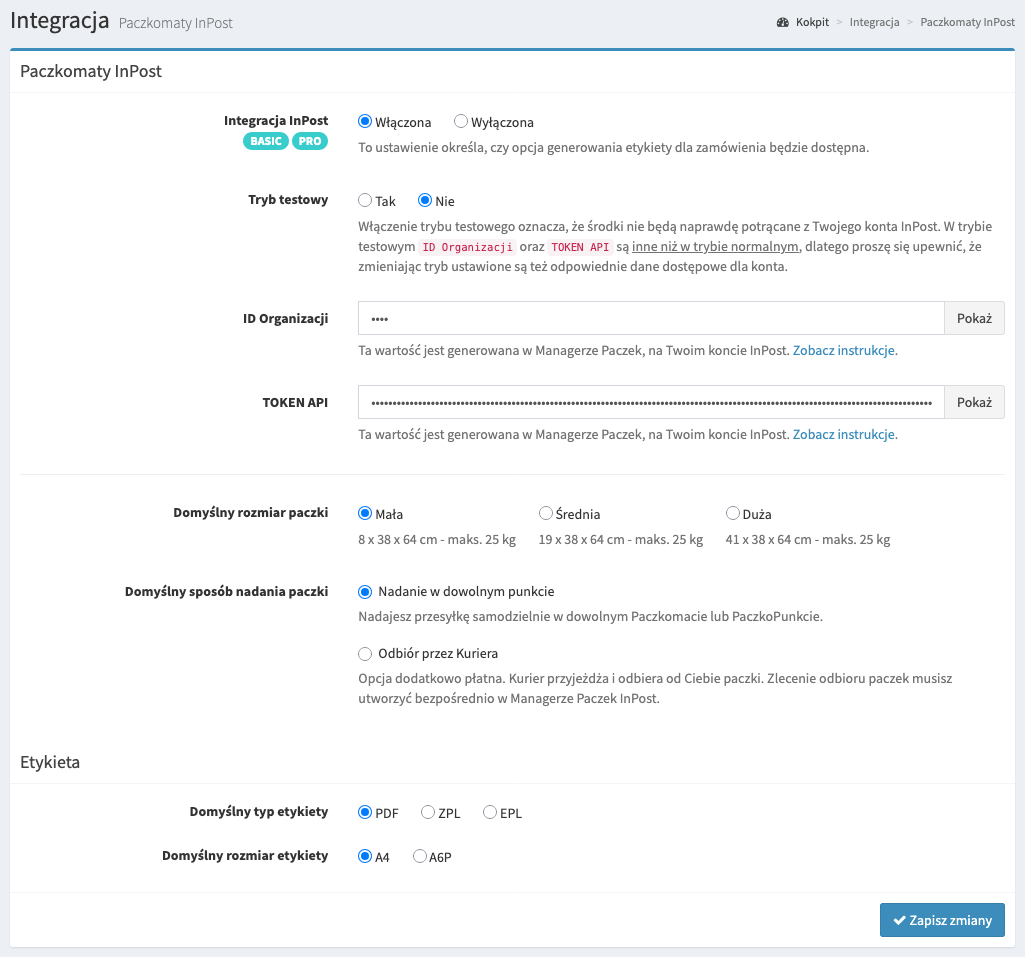
Task: Click into the ID Organizacji field
Action: coord(650,319)
